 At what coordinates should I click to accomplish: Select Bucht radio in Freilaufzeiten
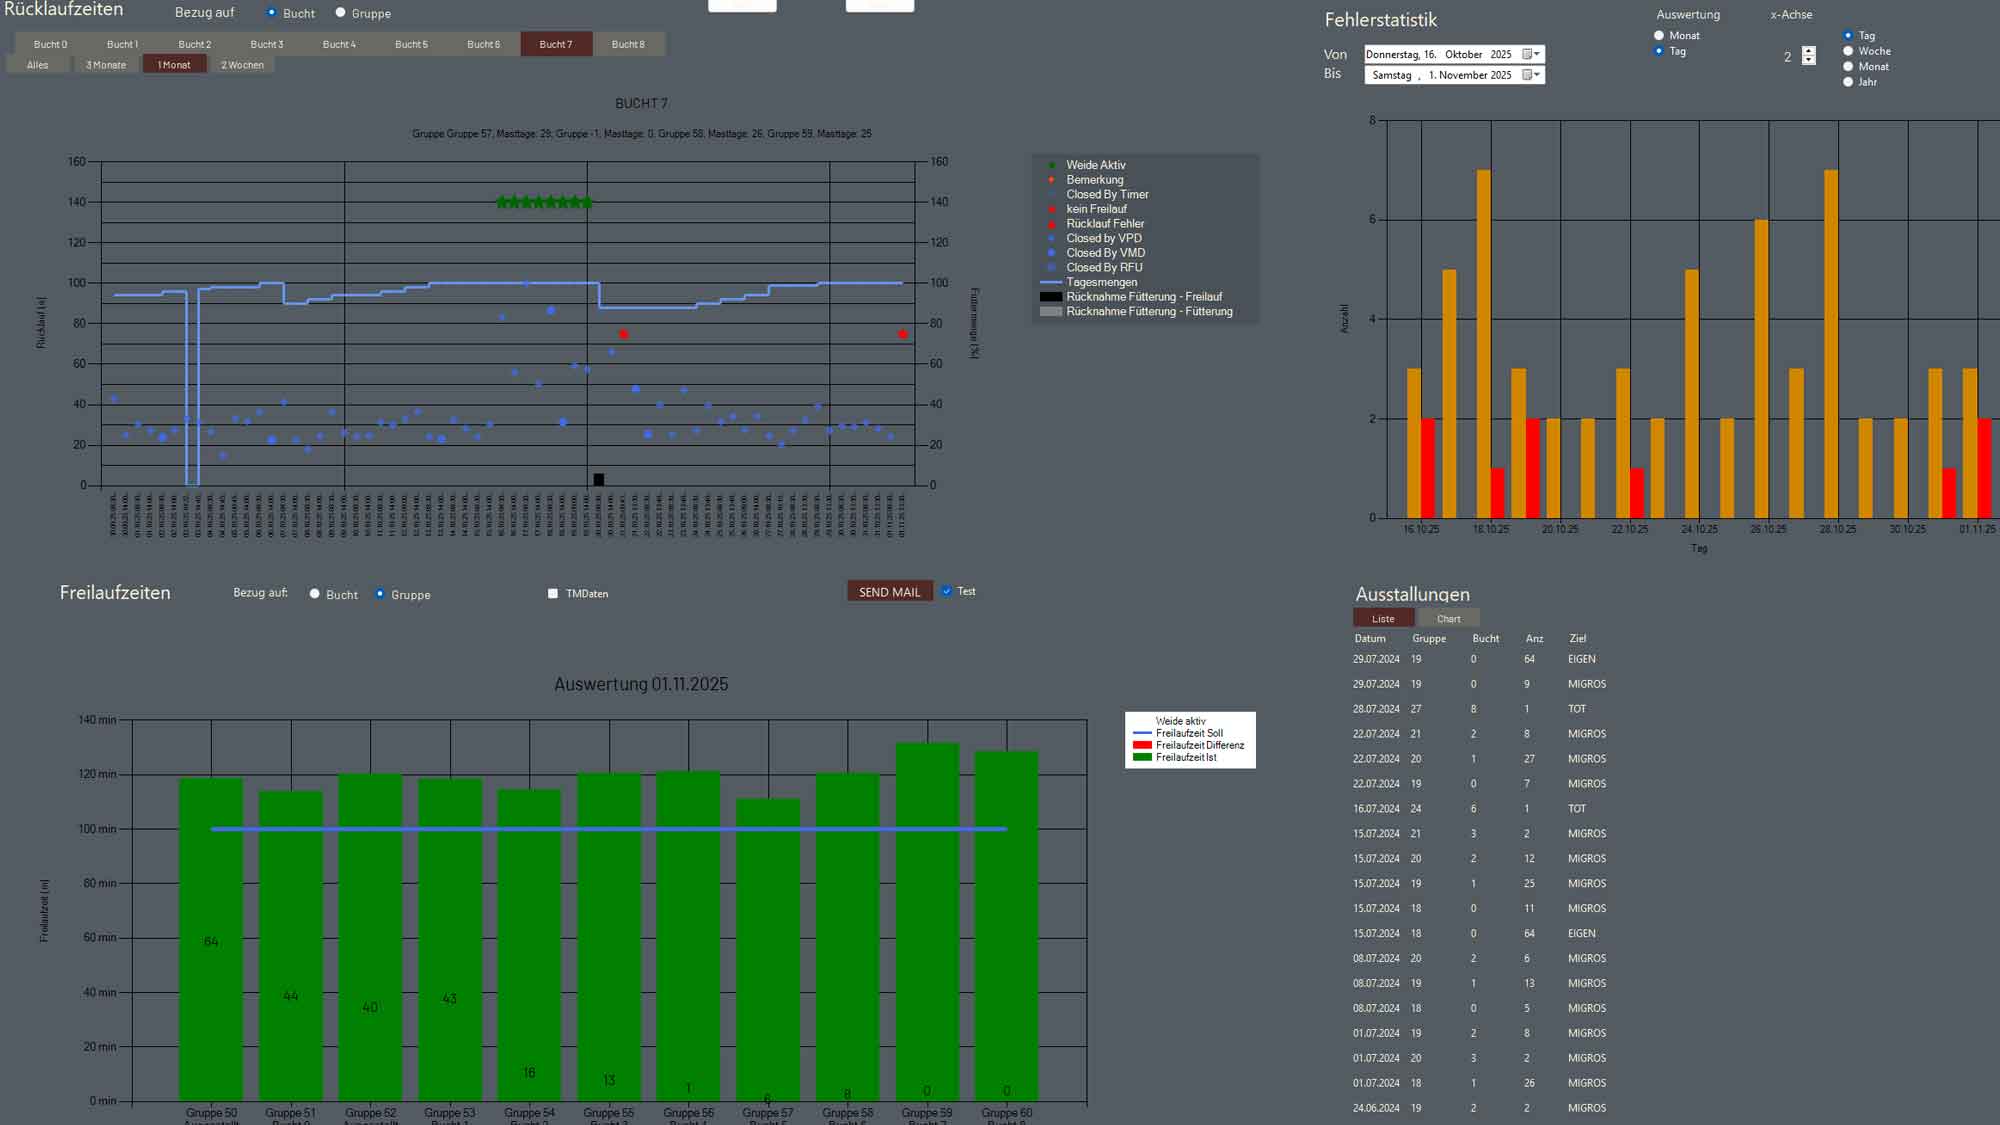click(315, 594)
